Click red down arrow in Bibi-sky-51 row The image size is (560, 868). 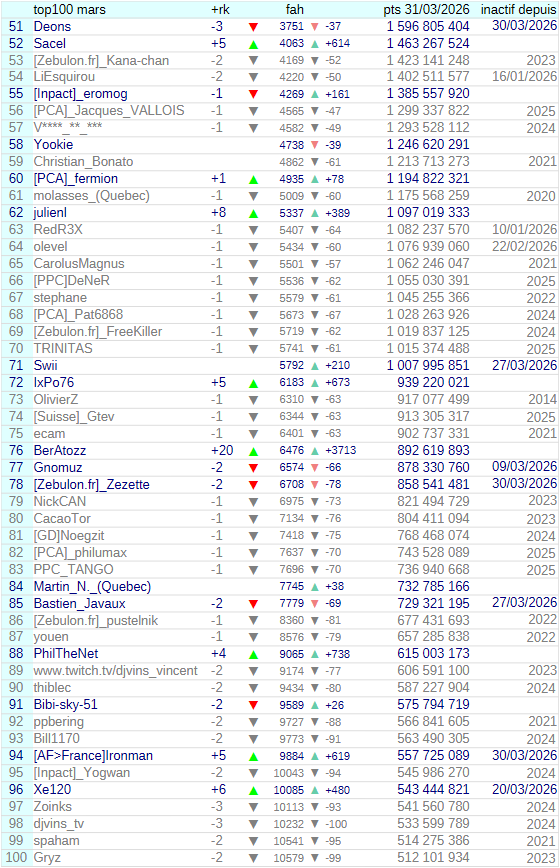[253, 705]
